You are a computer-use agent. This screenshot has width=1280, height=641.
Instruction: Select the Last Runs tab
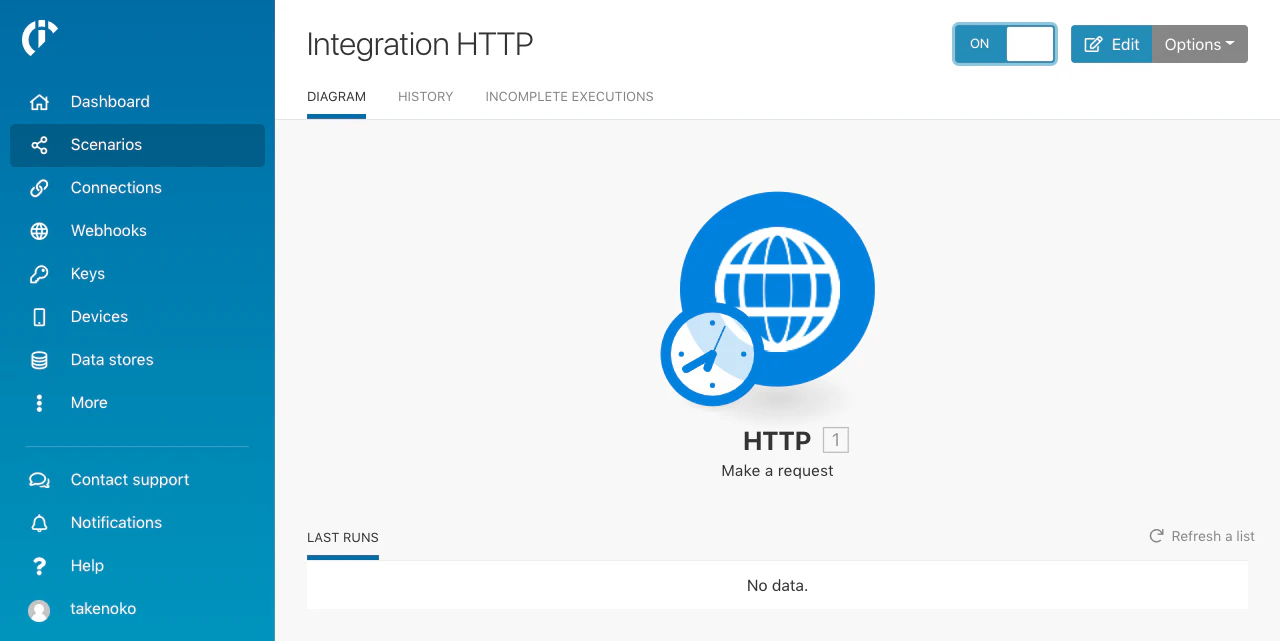(343, 538)
